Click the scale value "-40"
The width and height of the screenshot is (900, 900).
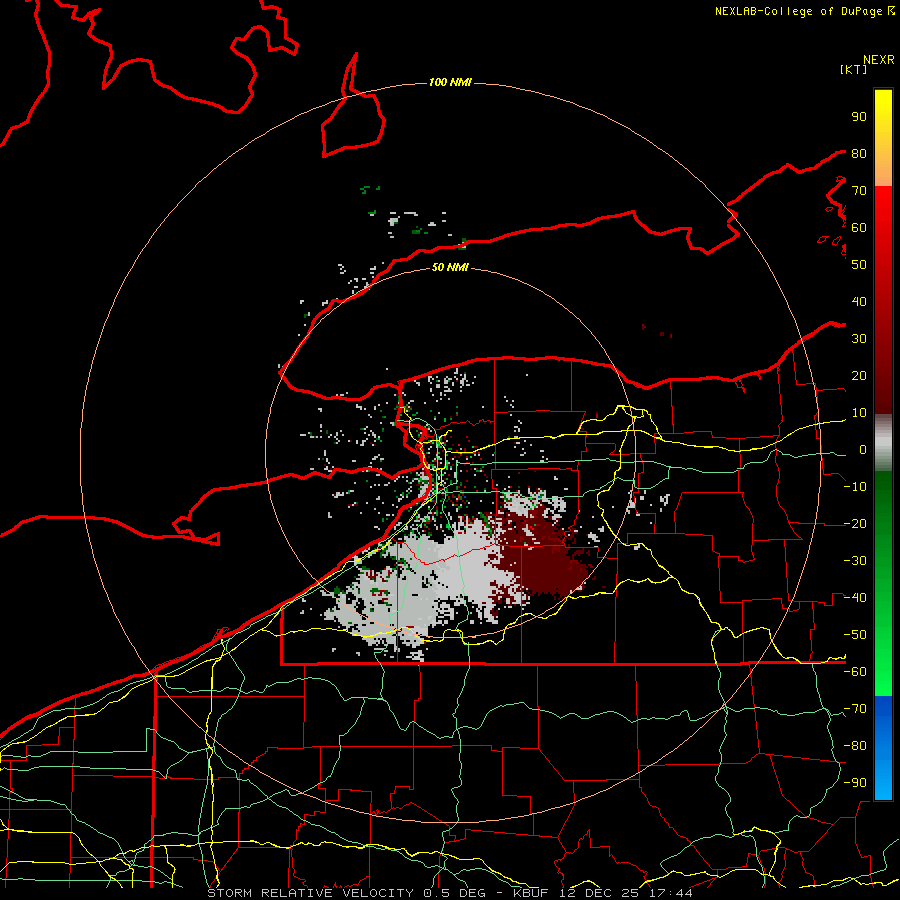tap(855, 598)
